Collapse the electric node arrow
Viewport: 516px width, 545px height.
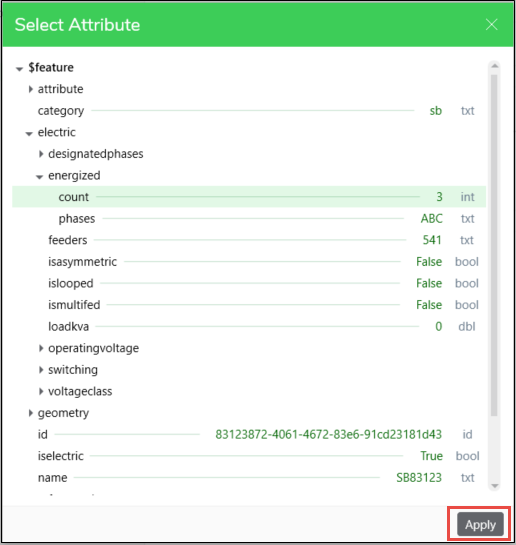(29, 133)
